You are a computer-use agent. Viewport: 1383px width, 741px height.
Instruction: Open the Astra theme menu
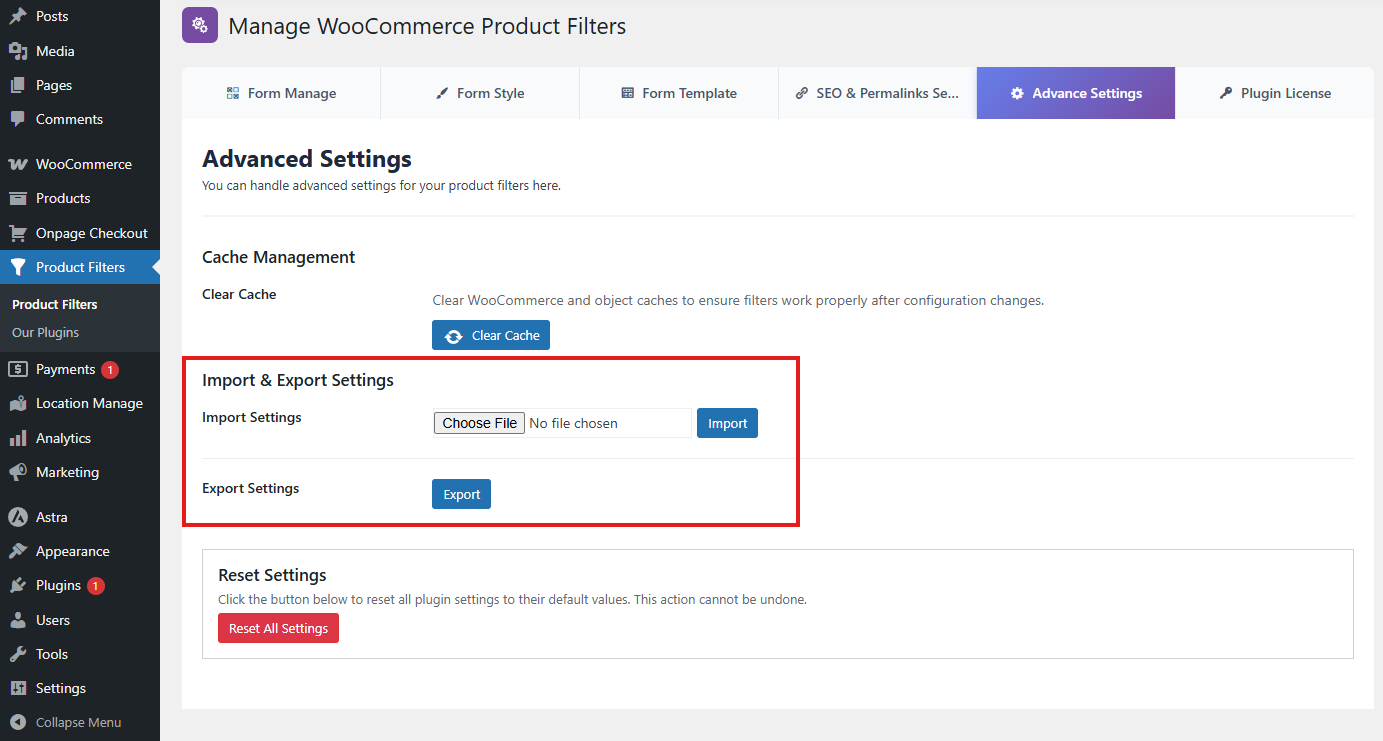click(x=80, y=517)
